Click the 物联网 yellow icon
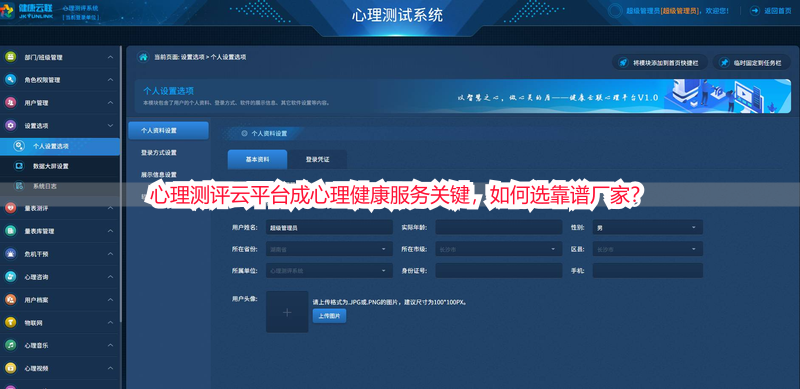800x389 pixels. coord(10,323)
